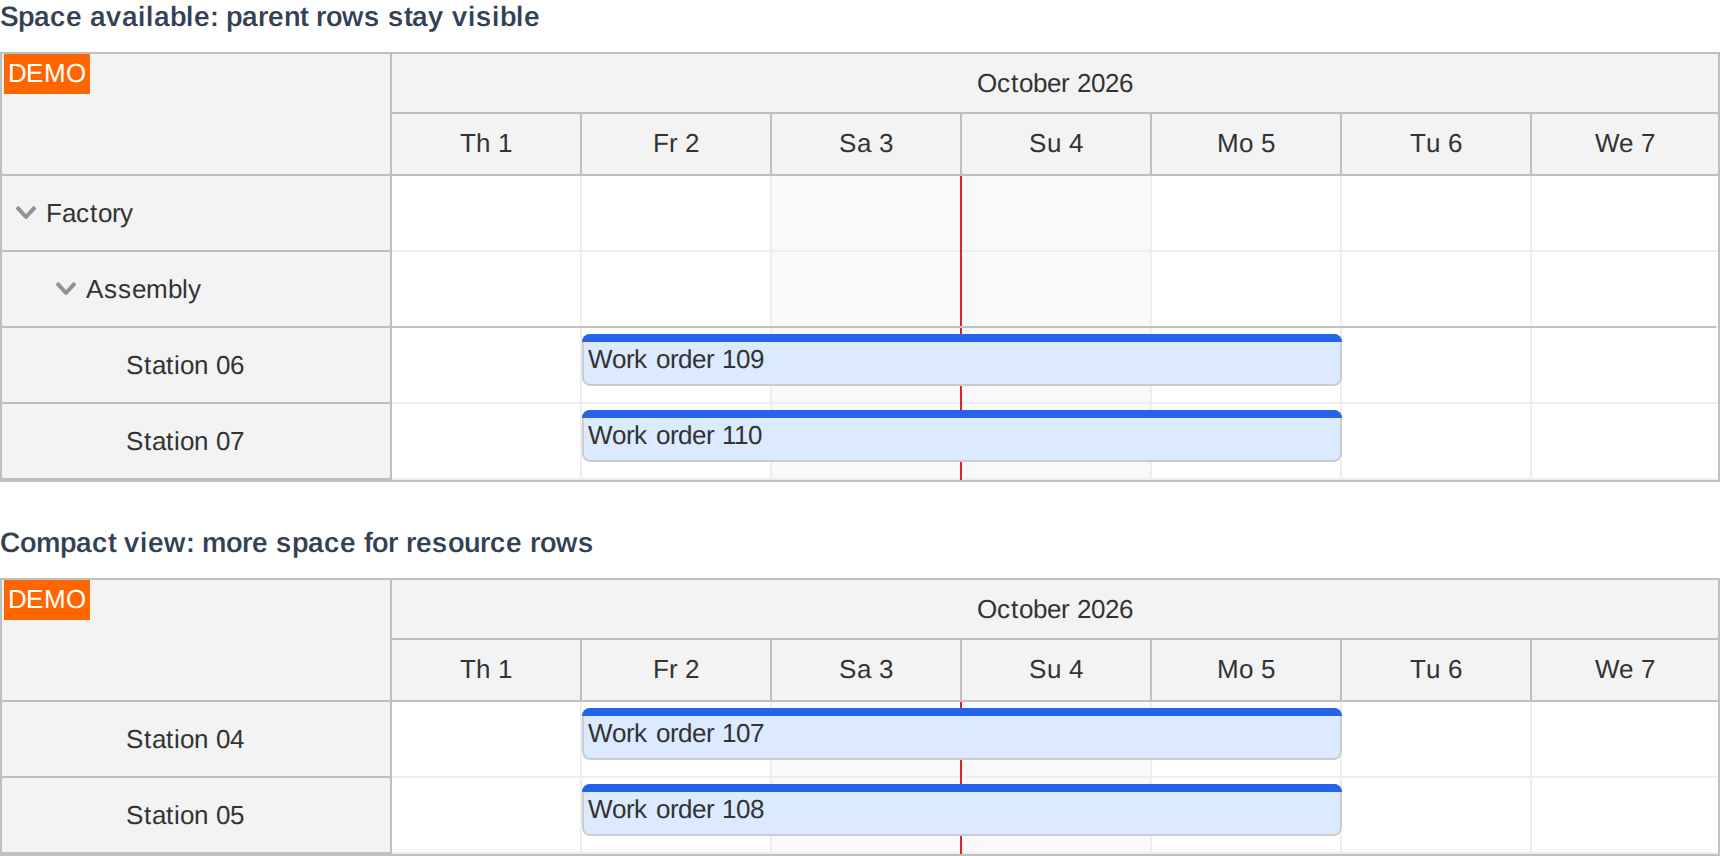Select Mo 5 day header in Compact view scheduler

click(x=1246, y=670)
